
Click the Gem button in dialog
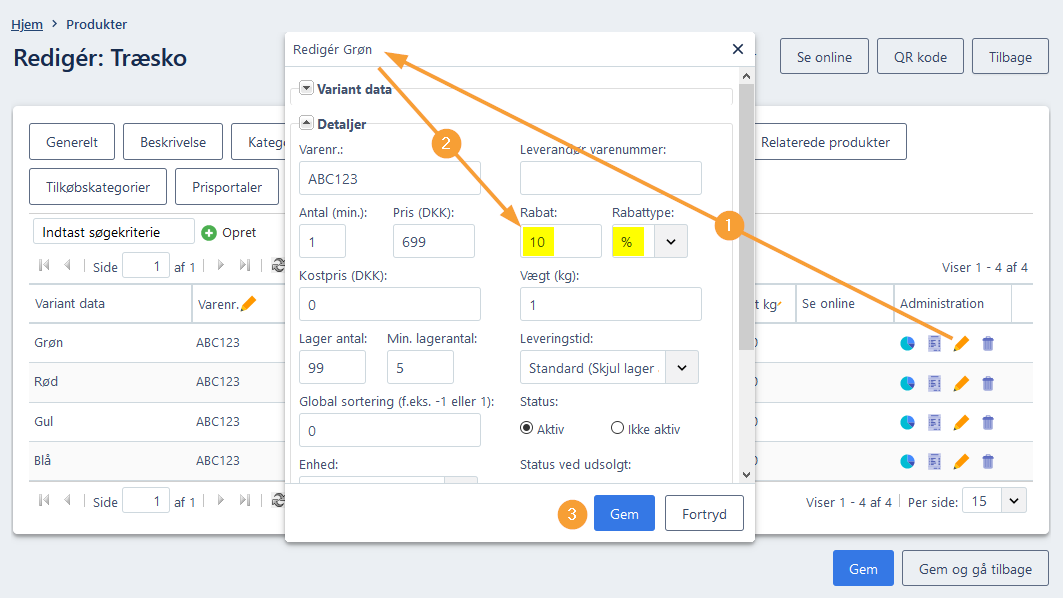624,513
